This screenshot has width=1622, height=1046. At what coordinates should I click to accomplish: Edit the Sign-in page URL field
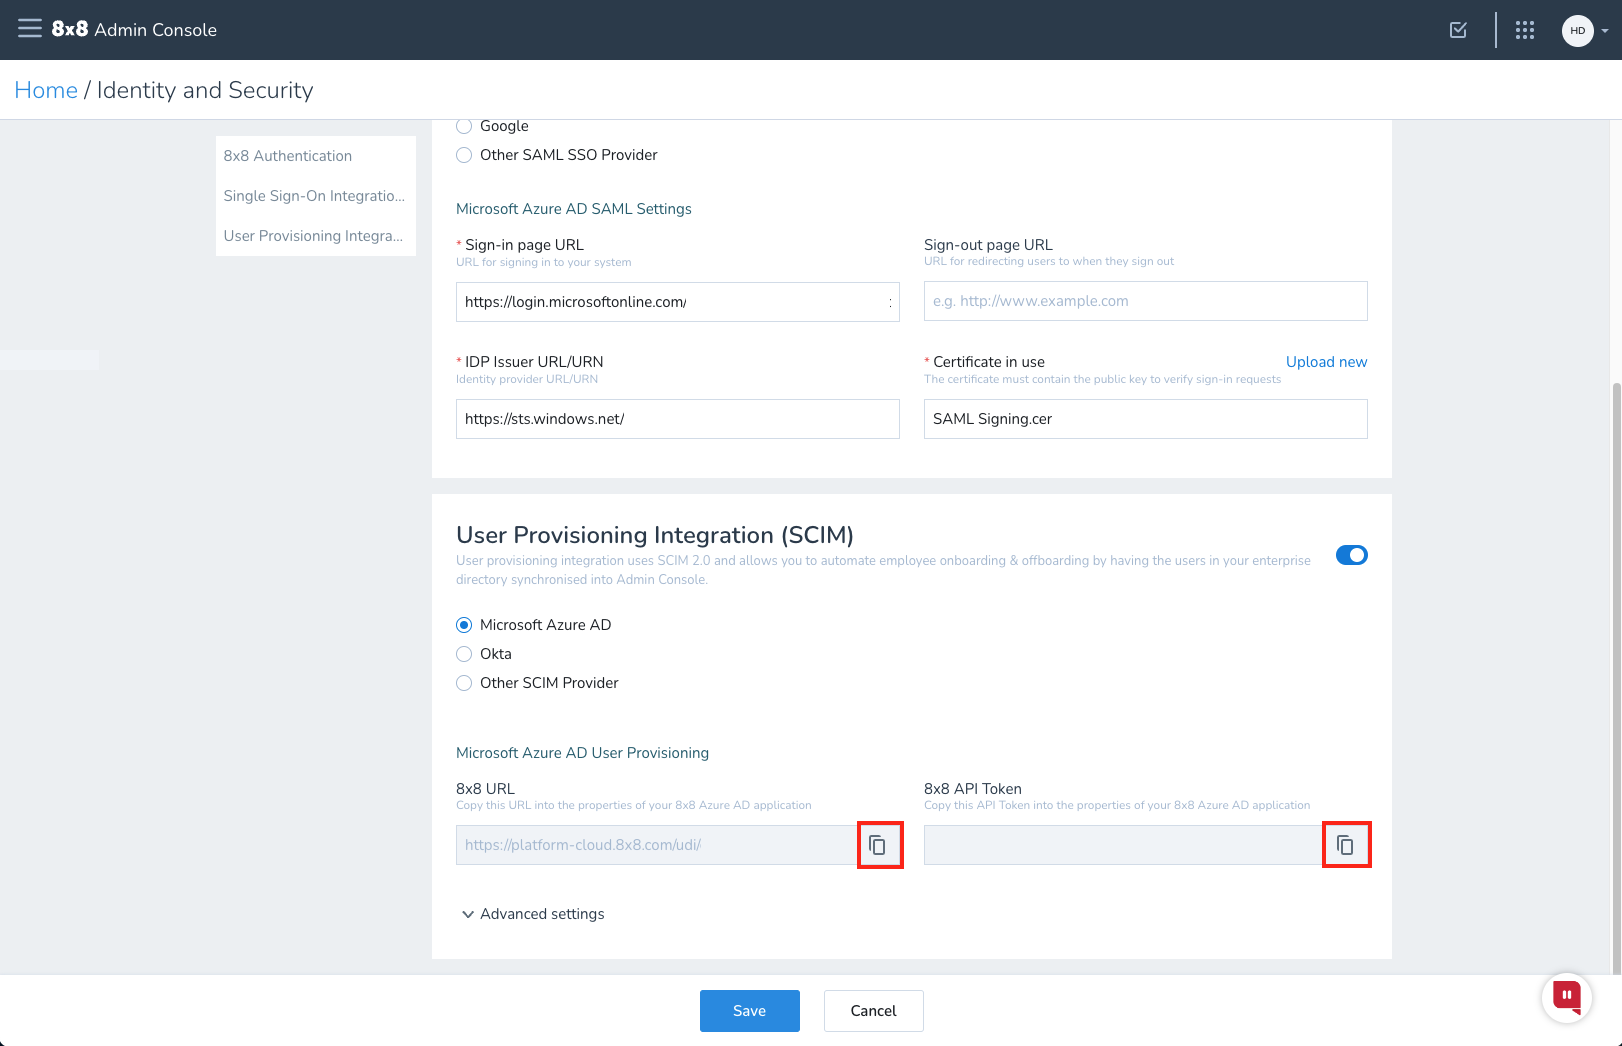click(678, 302)
